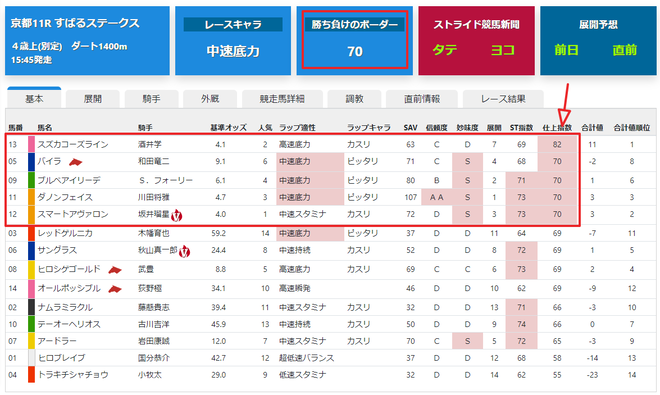The width and height of the screenshot is (660, 395).
Task: Click horse name トラキチシャチョウ
Action: click(x=73, y=375)
